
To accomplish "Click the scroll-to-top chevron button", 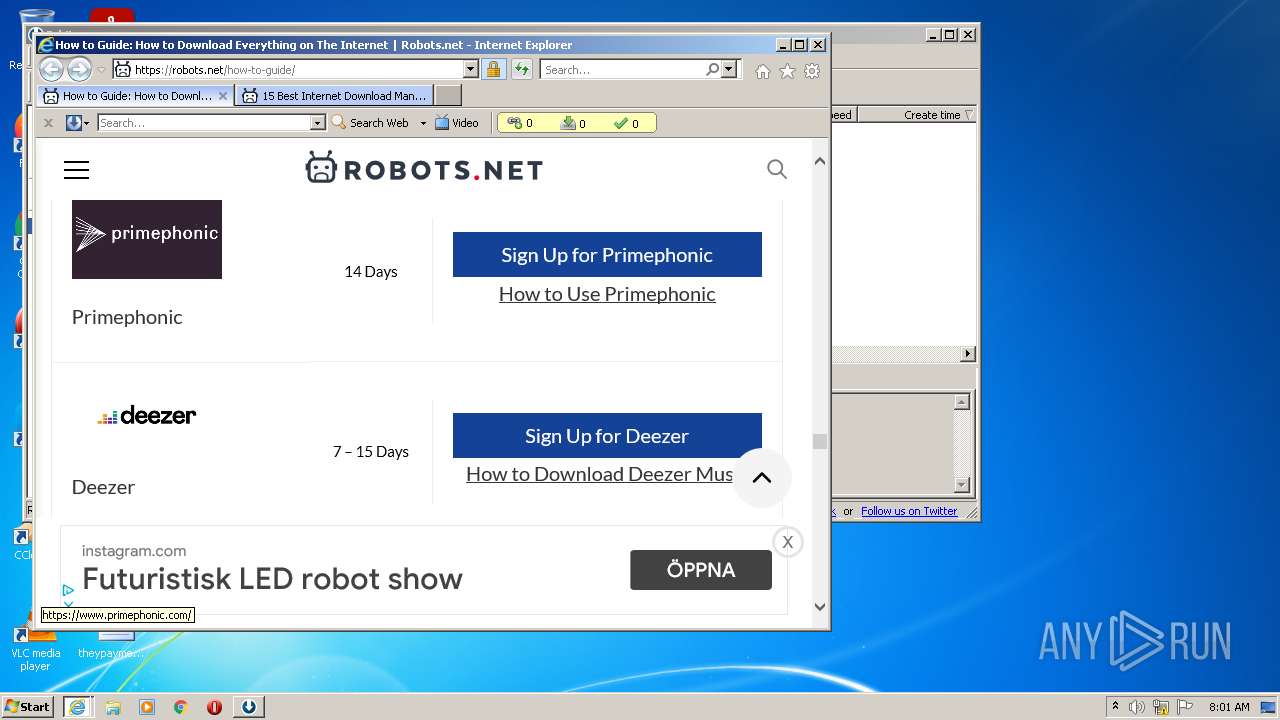I will coord(762,478).
